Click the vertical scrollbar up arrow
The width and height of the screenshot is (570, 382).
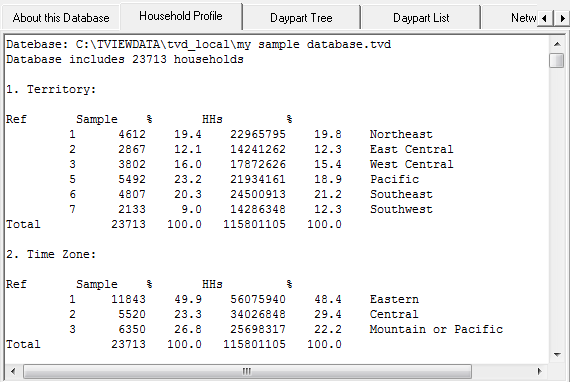557,44
